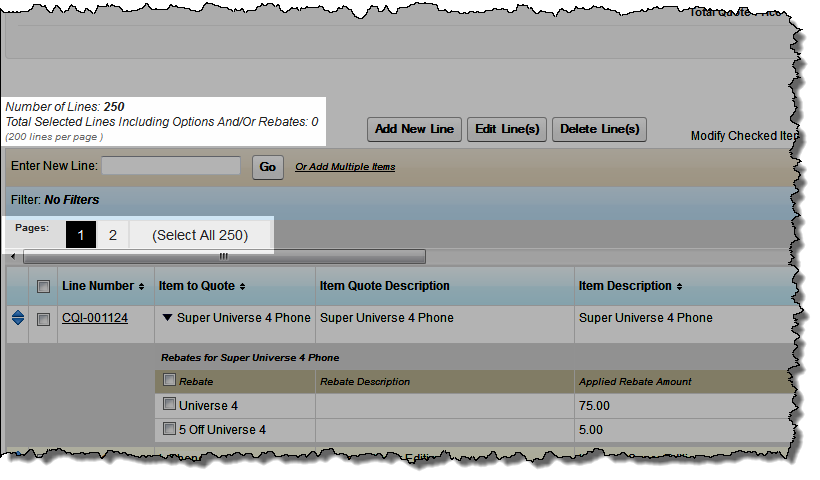The image size is (820, 480).
Task: Click the blue row reorder arrows icon
Action: (17, 318)
